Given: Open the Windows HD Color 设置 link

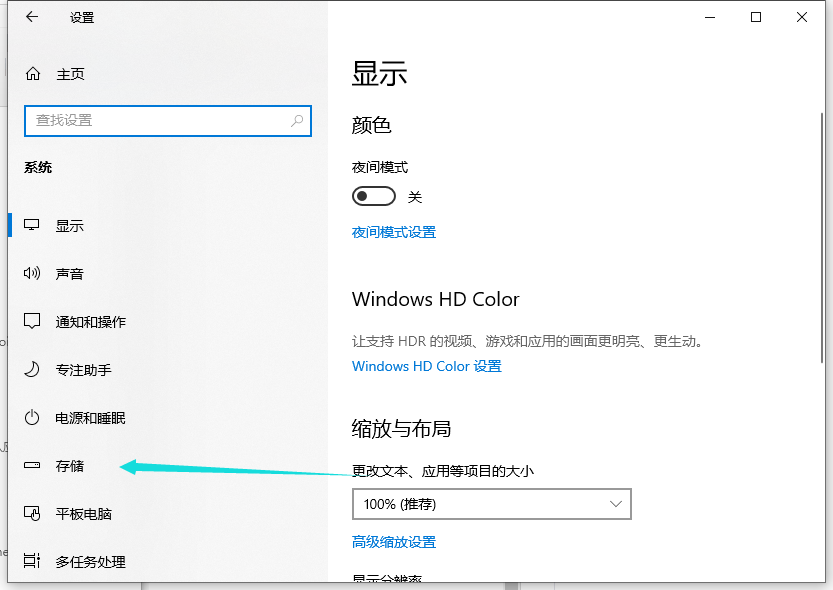Looking at the screenshot, I should (426, 366).
